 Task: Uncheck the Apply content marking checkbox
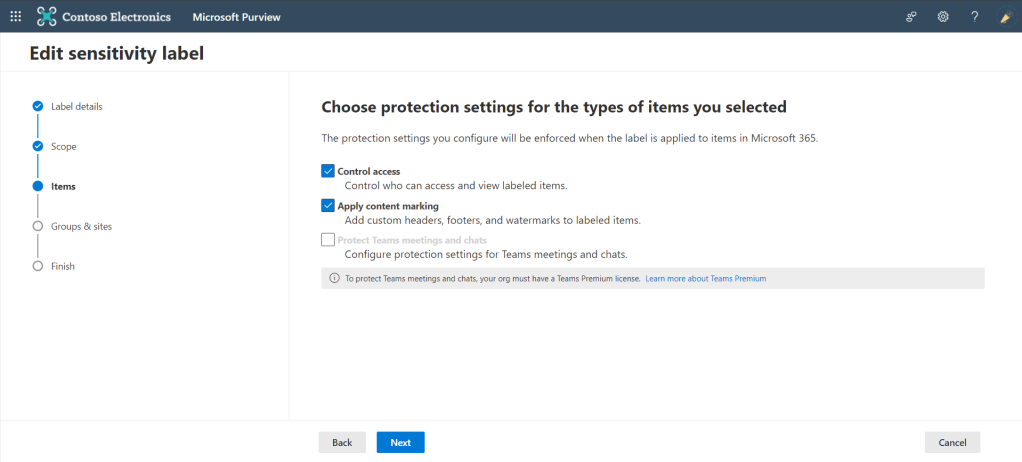pos(328,206)
